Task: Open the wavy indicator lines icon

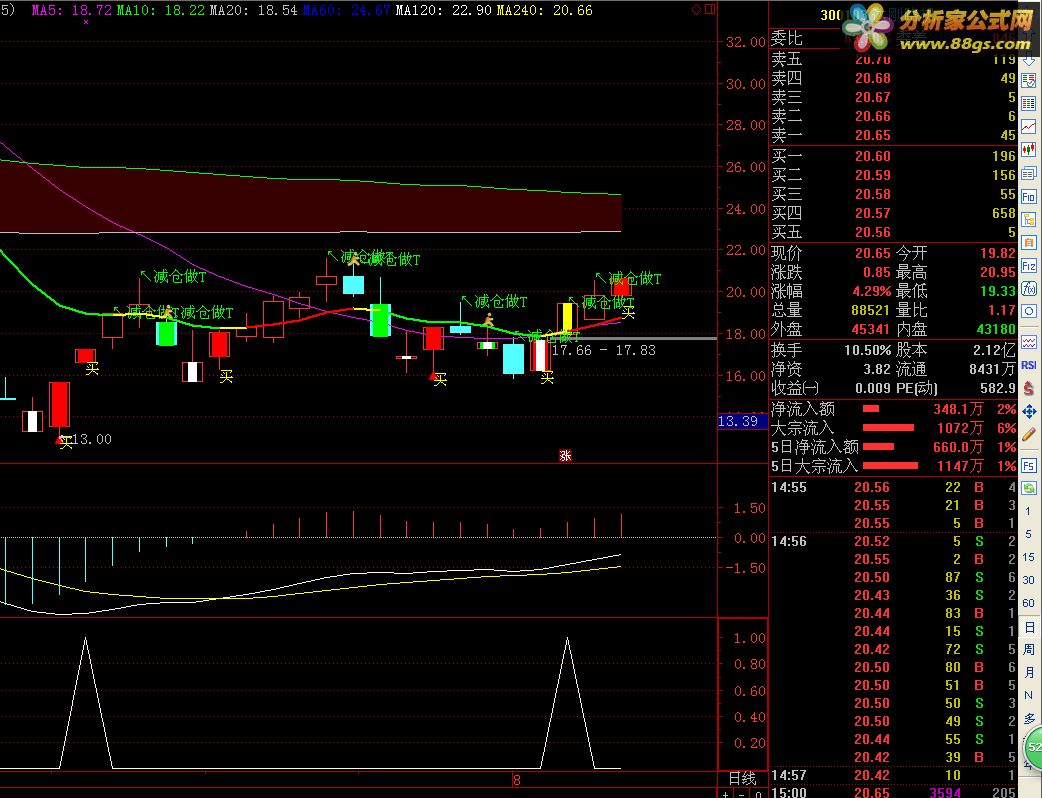Action: pyautogui.click(x=1029, y=343)
